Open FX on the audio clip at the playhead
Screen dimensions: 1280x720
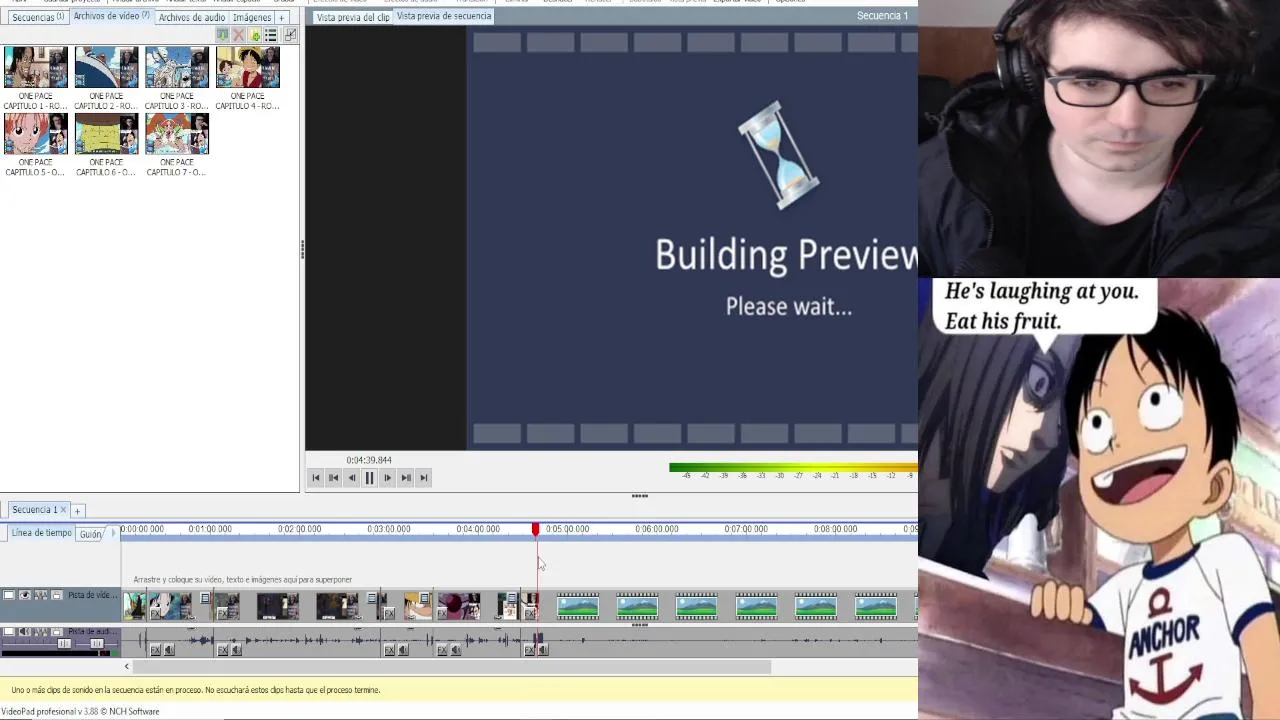pyautogui.click(x=529, y=650)
